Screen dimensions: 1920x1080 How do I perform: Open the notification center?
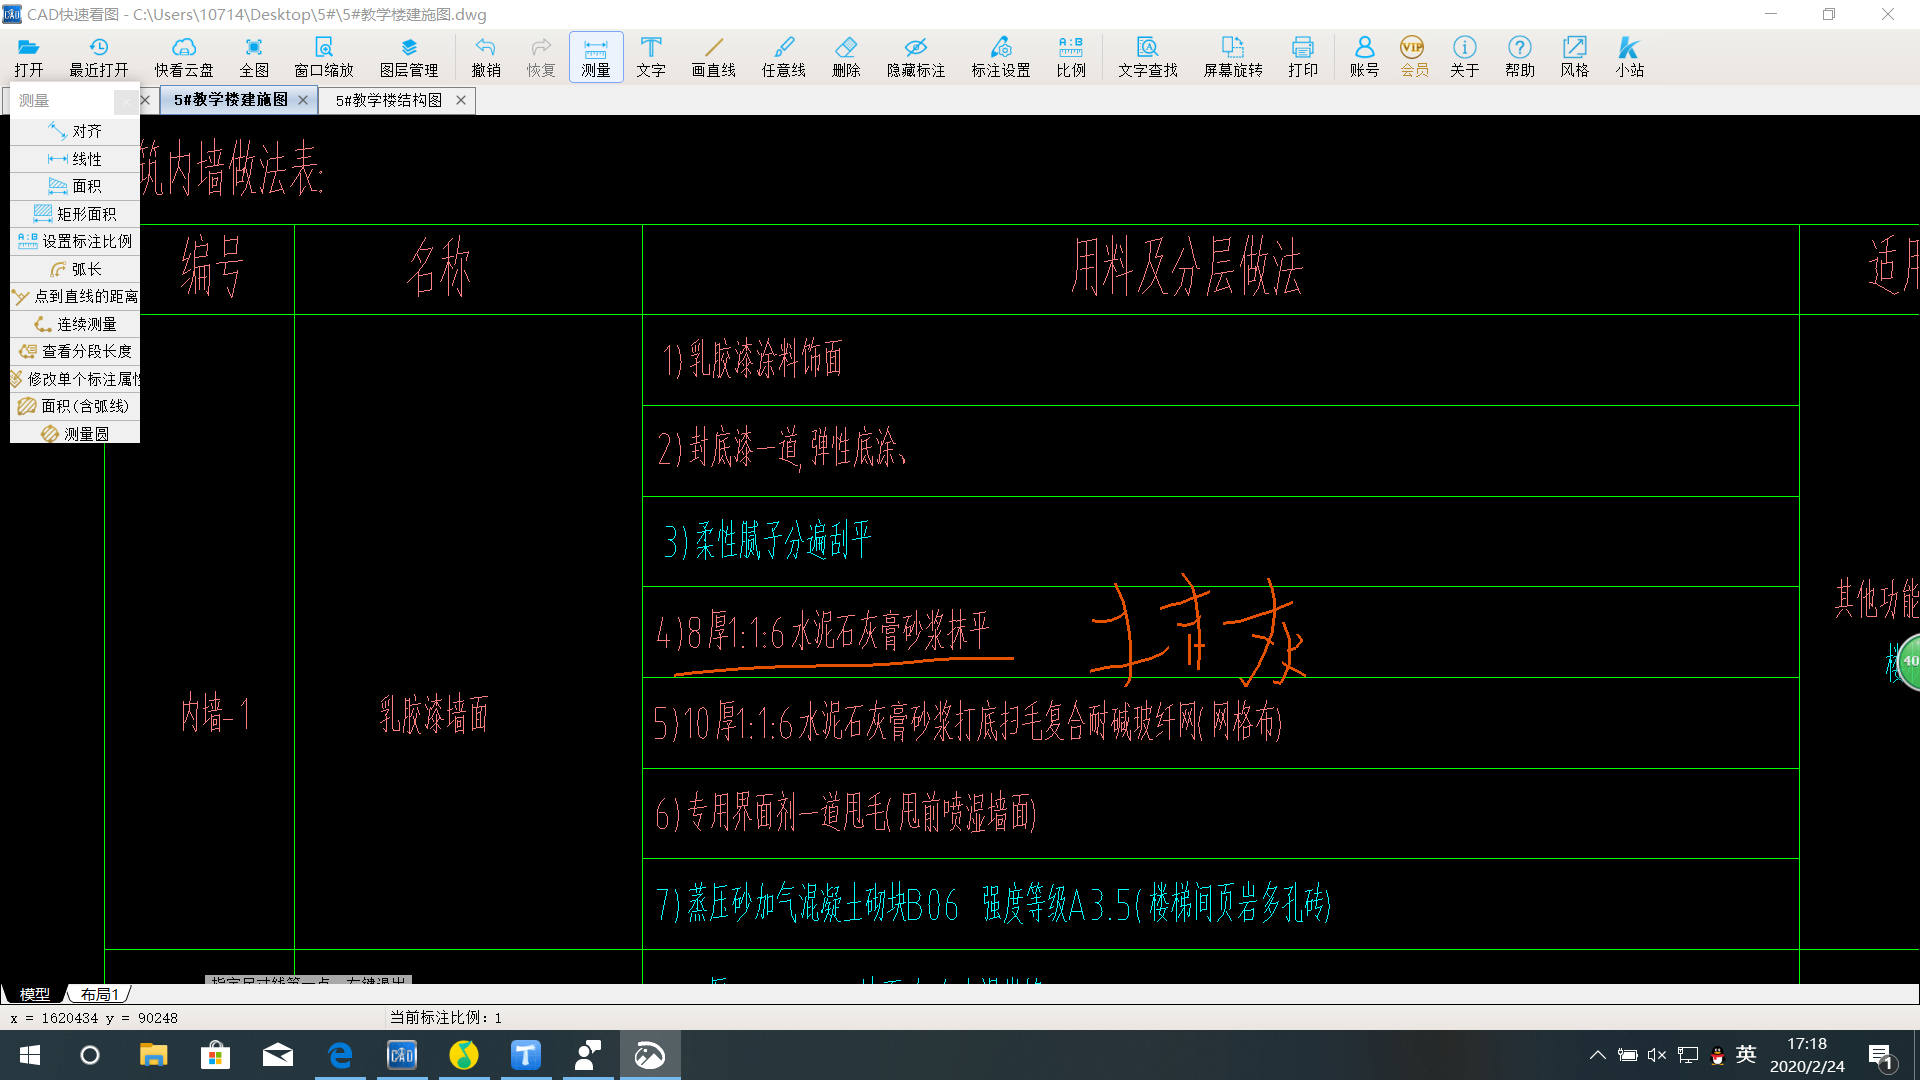tap(1880, 1055)
